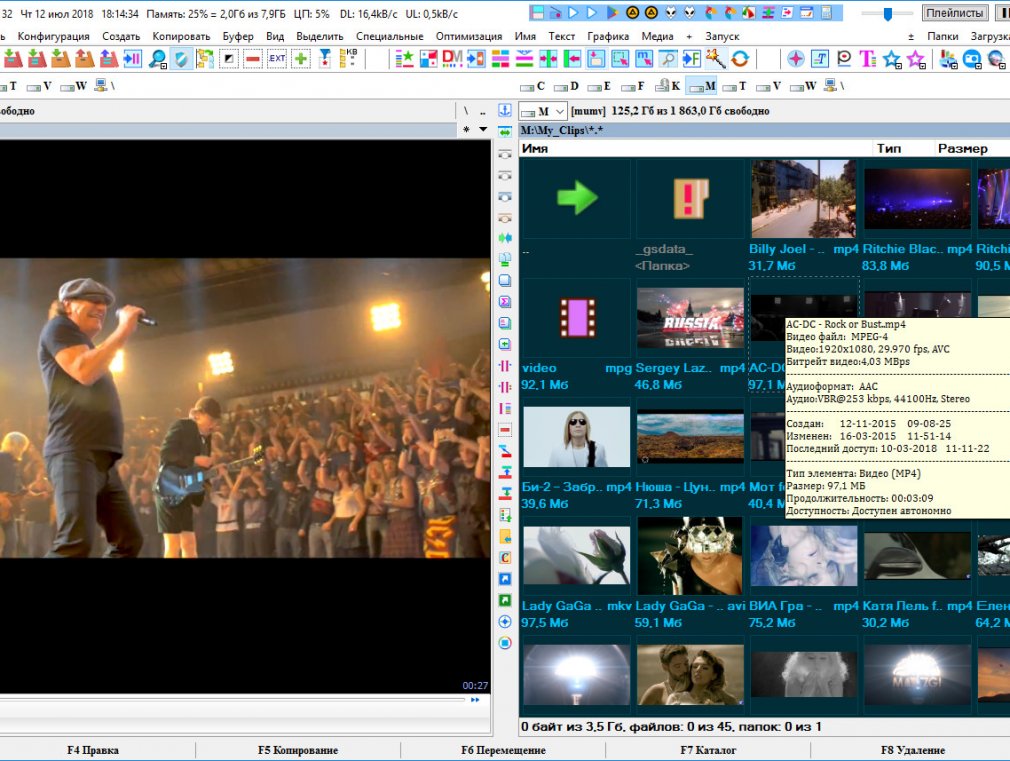Open the globe icon dropdown in toolbar

tap(995, 59)
